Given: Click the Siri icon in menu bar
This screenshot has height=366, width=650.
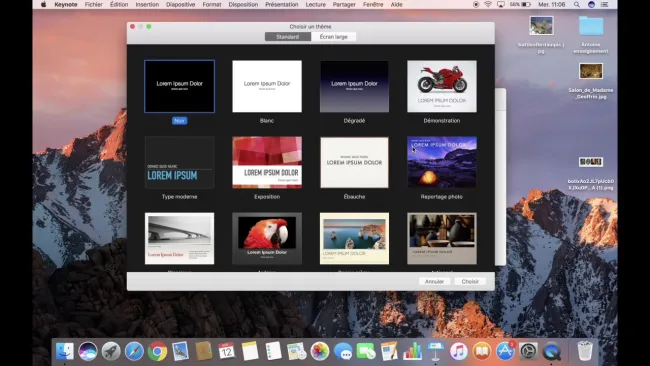Looking at the screenshot, I should pos(591,5).
